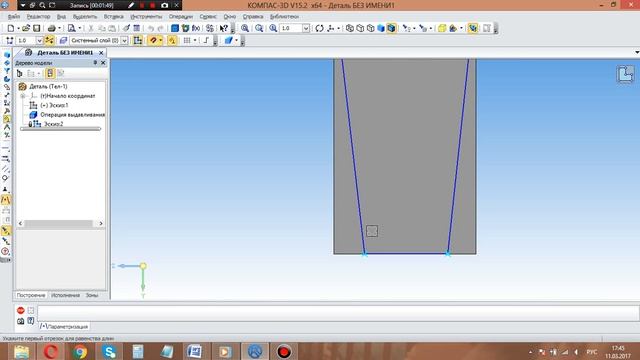Switch to shaded display mode
The width and height of the screenshot is (640, 360).
(381, 28)
